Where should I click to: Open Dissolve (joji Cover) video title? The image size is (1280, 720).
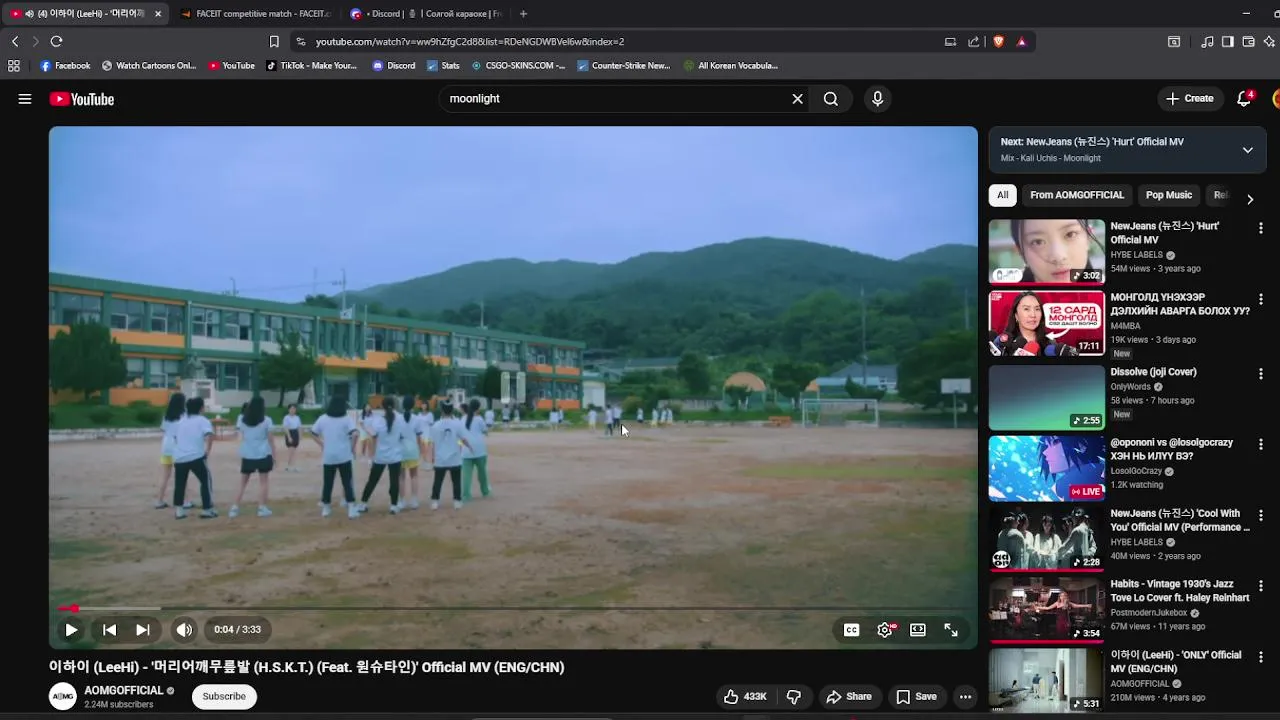1153,372
